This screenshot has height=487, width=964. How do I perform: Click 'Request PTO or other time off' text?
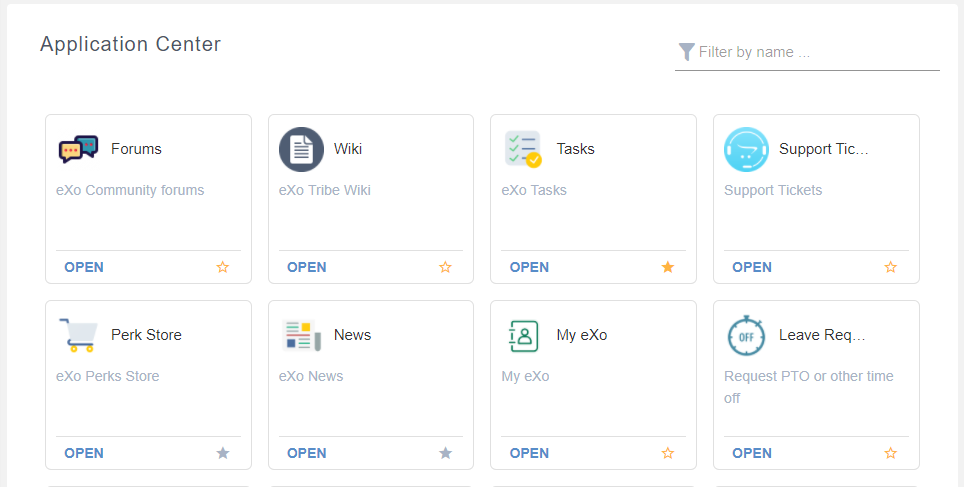click(809, 387)
